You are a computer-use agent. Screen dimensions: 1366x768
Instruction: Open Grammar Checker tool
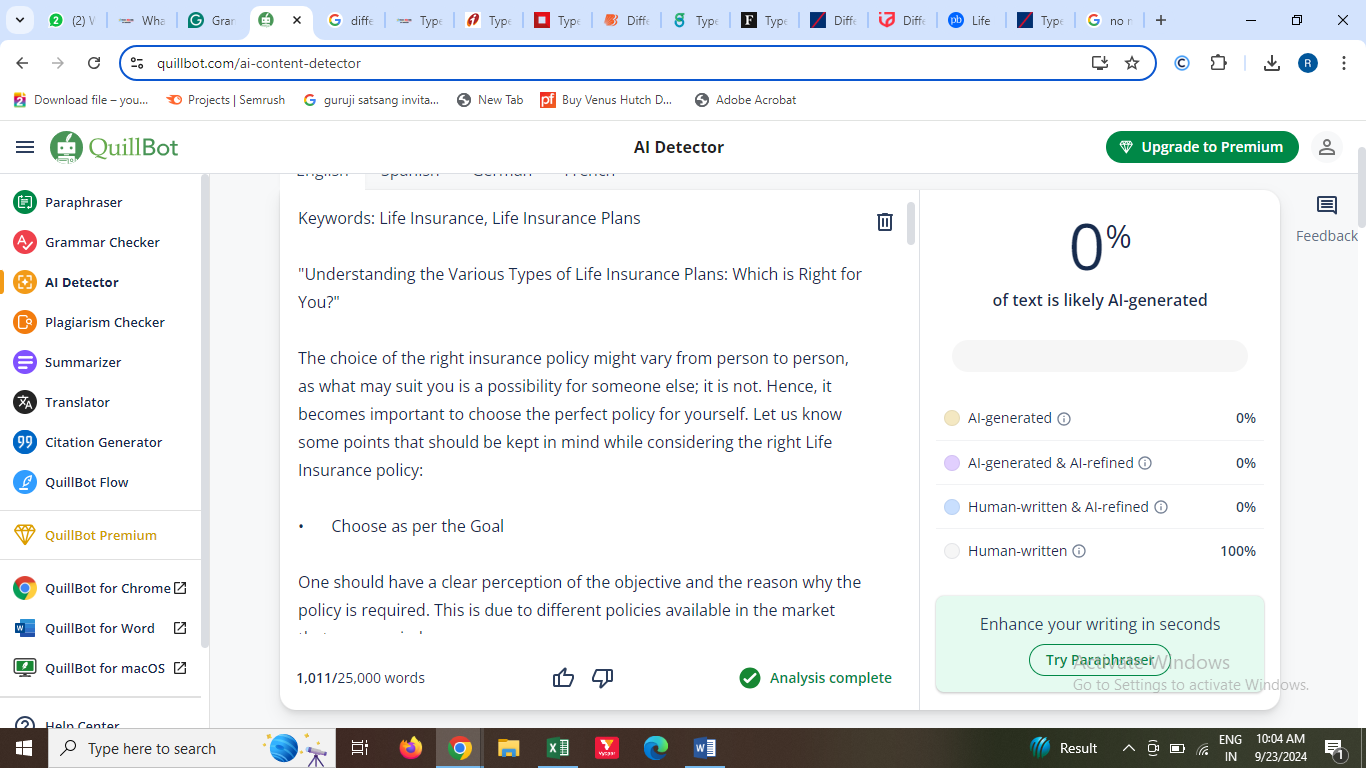(102, 242)
